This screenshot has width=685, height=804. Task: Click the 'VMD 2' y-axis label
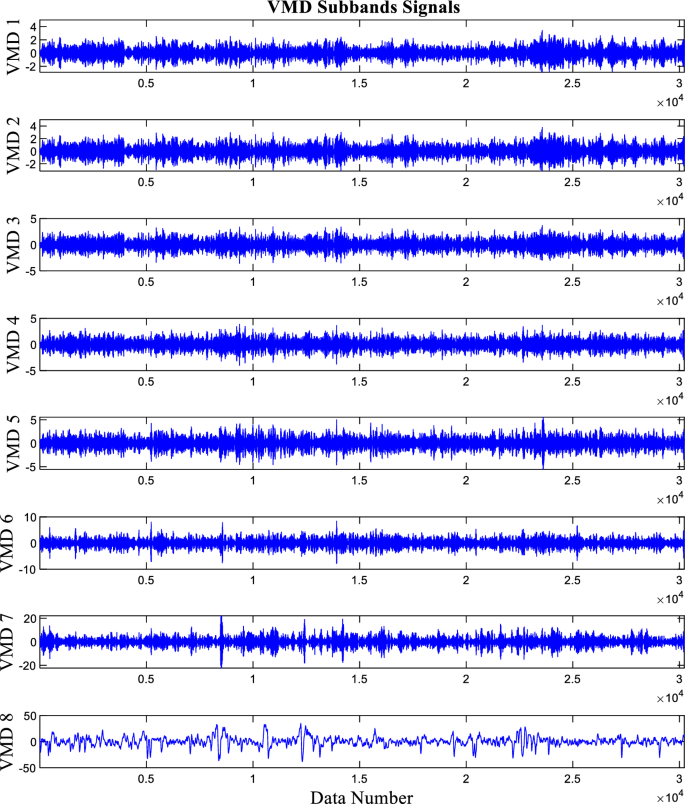(13, 146)
